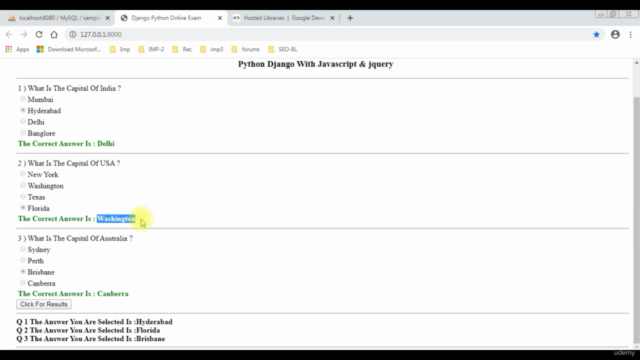Image resolution: width=640 pixels, height=360 pixels.
Task: Select Texas radio option
Action: coord(23,197)
